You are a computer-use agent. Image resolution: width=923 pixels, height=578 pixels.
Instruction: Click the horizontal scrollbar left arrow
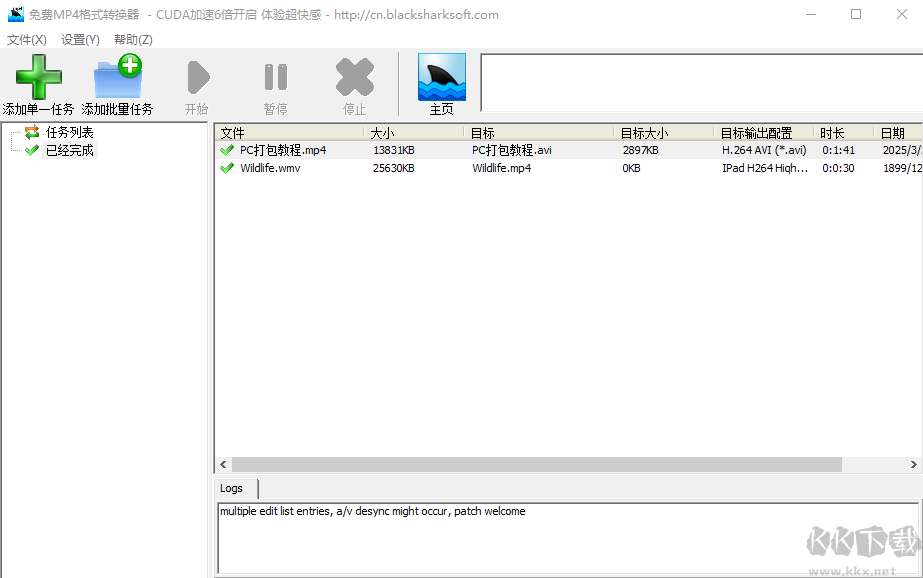coord(223,464)
